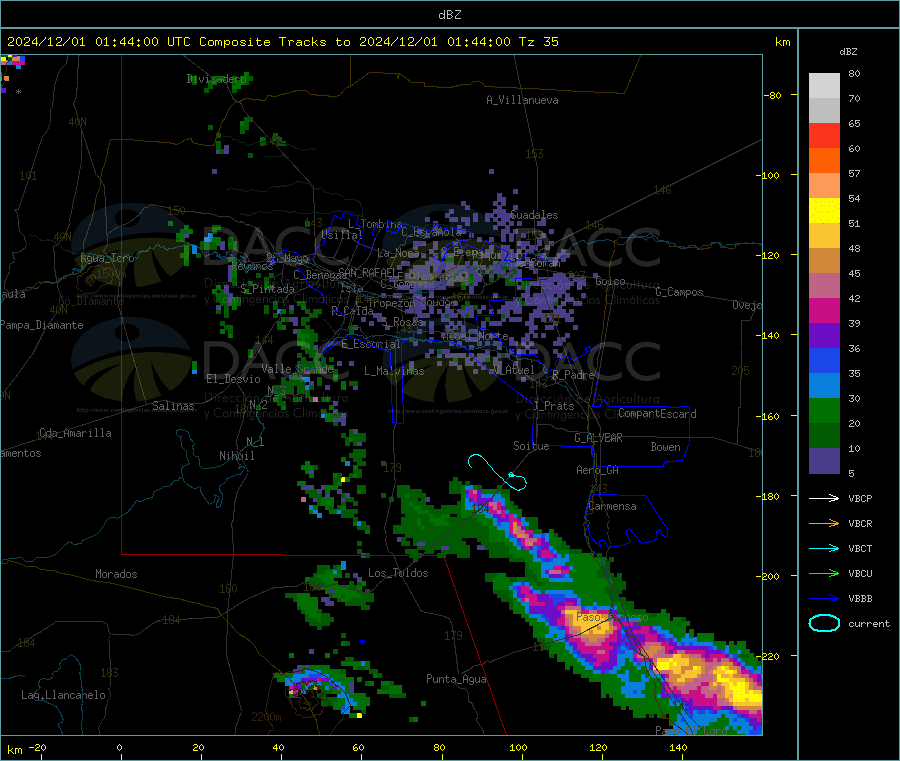Click the Lag.Llancanelo map label
Viewport: 900px width, 761px height.
point(63,695)
